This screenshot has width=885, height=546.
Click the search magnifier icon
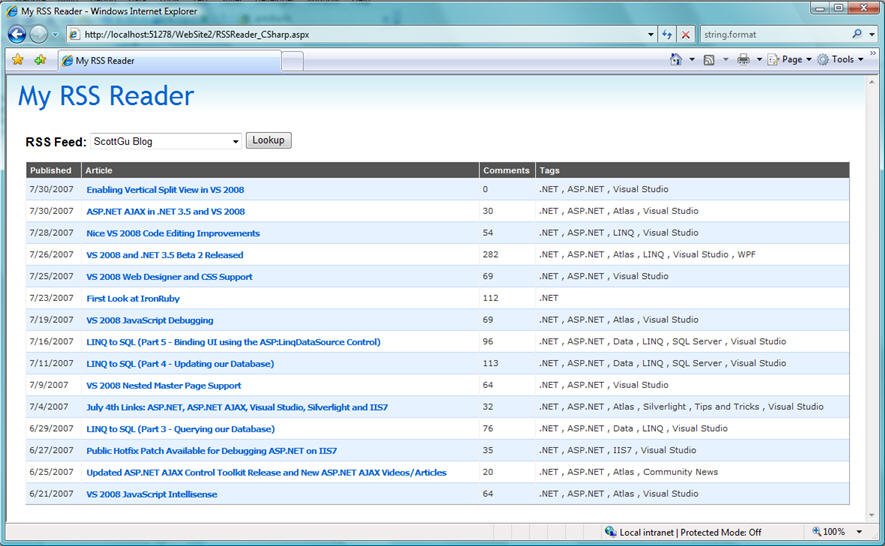point(857,34)
